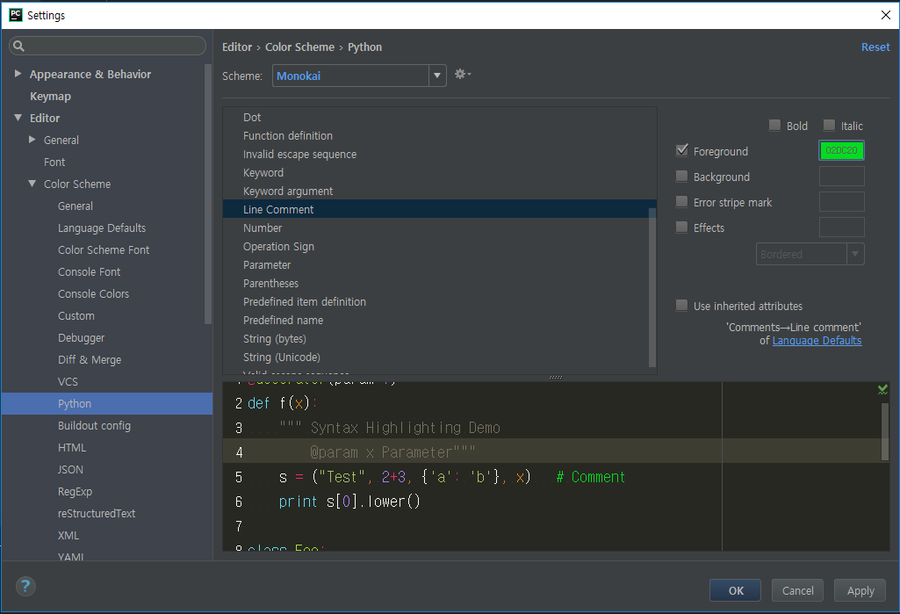This screenshot has height=614, width=900.
Task: Select the RegExp color scheme page
Action: [75, 491]
